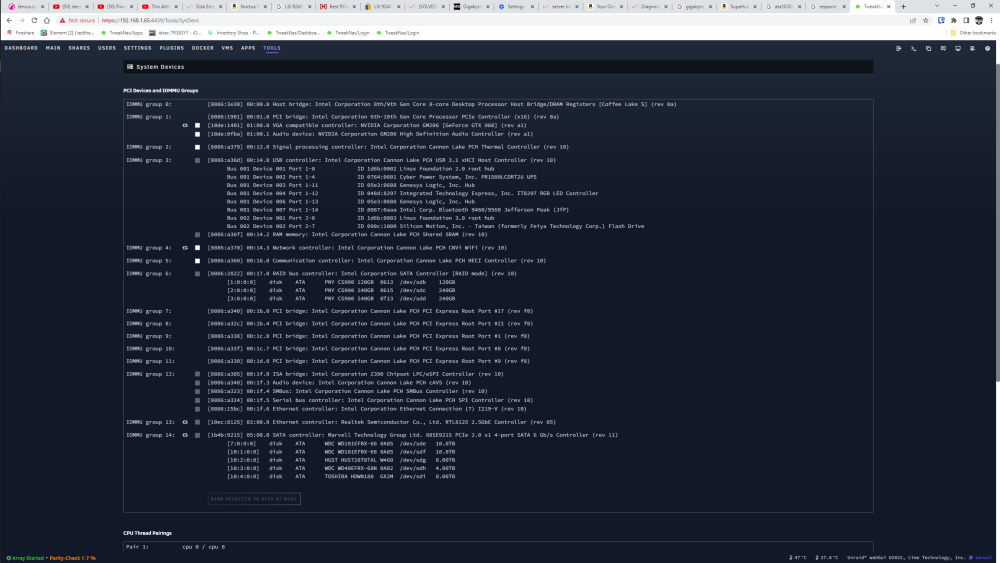Viewport: 1000px width, 563px height.
Task: Open the Inventory Shop bookmark
Action: 233,33
